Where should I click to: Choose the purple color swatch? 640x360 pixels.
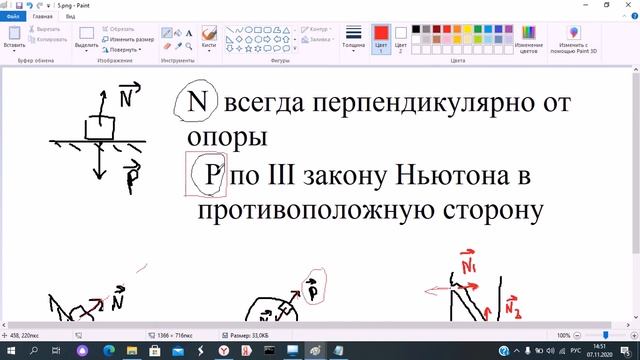coord(509,29)
